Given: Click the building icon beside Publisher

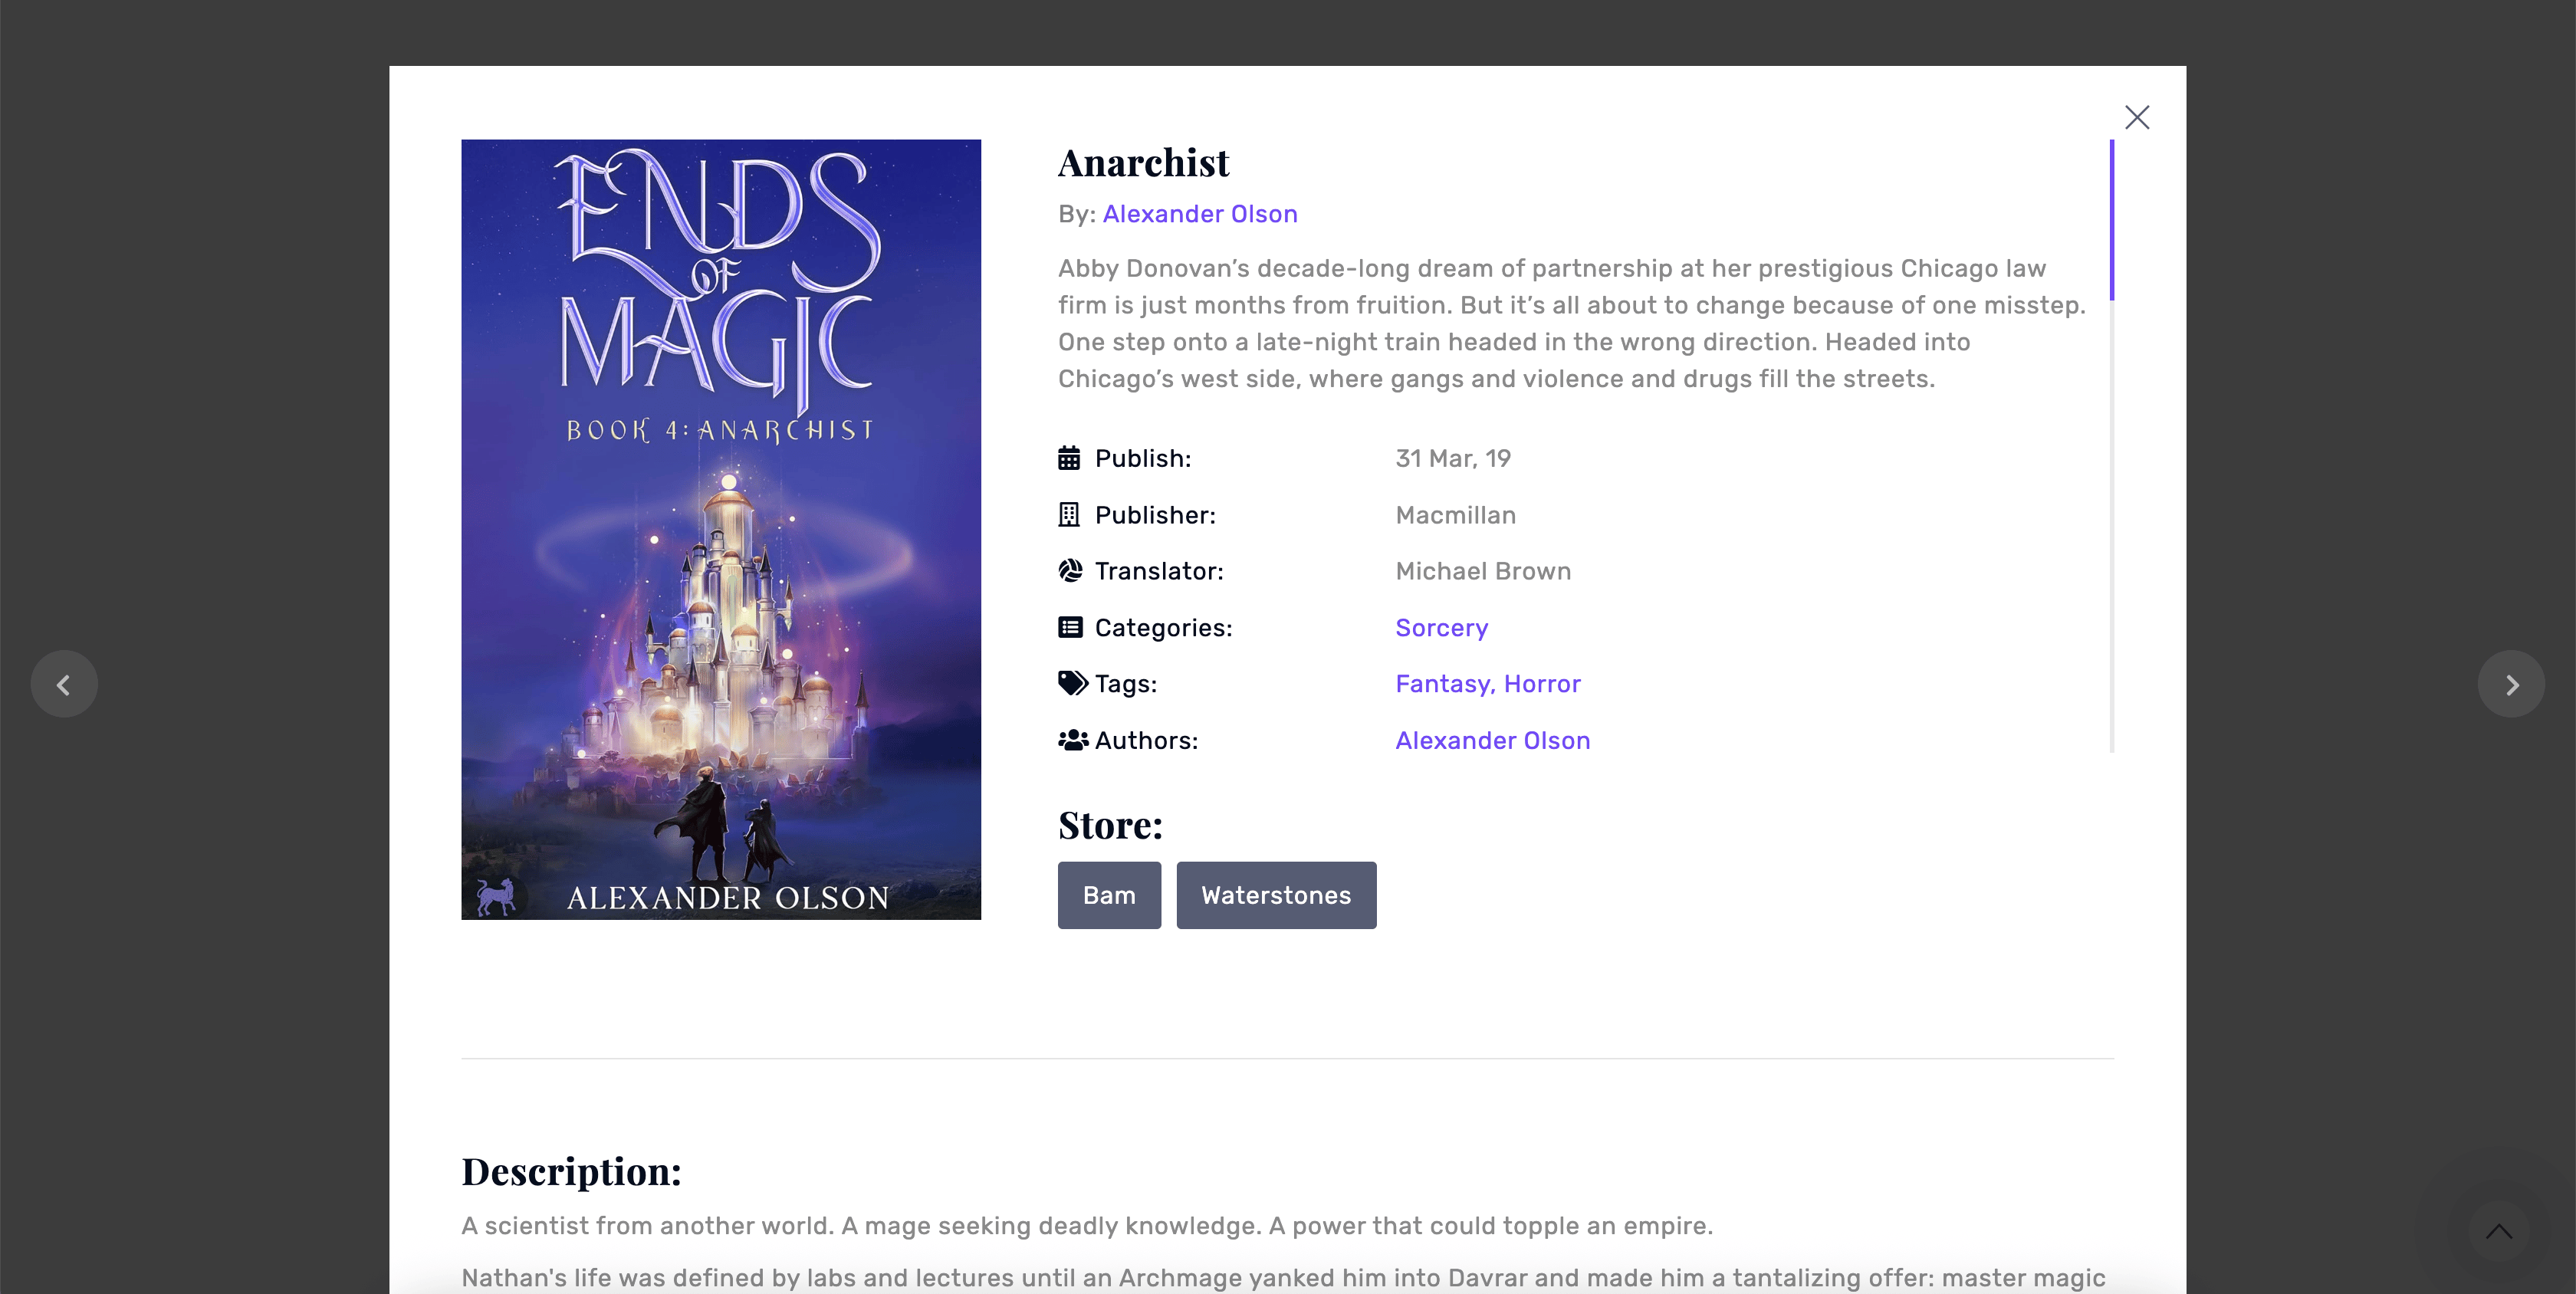Looking at the screenshot, I should 1069,515.
